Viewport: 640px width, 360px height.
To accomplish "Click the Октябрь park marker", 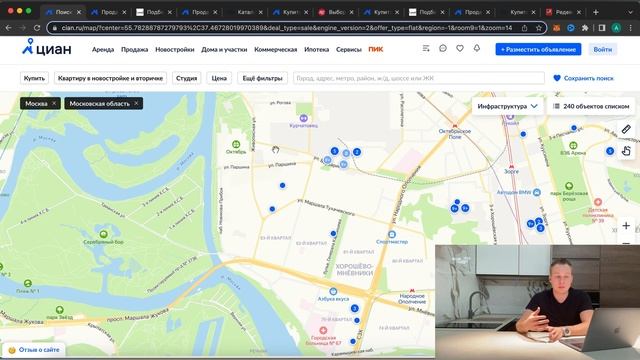I will 236,144.
